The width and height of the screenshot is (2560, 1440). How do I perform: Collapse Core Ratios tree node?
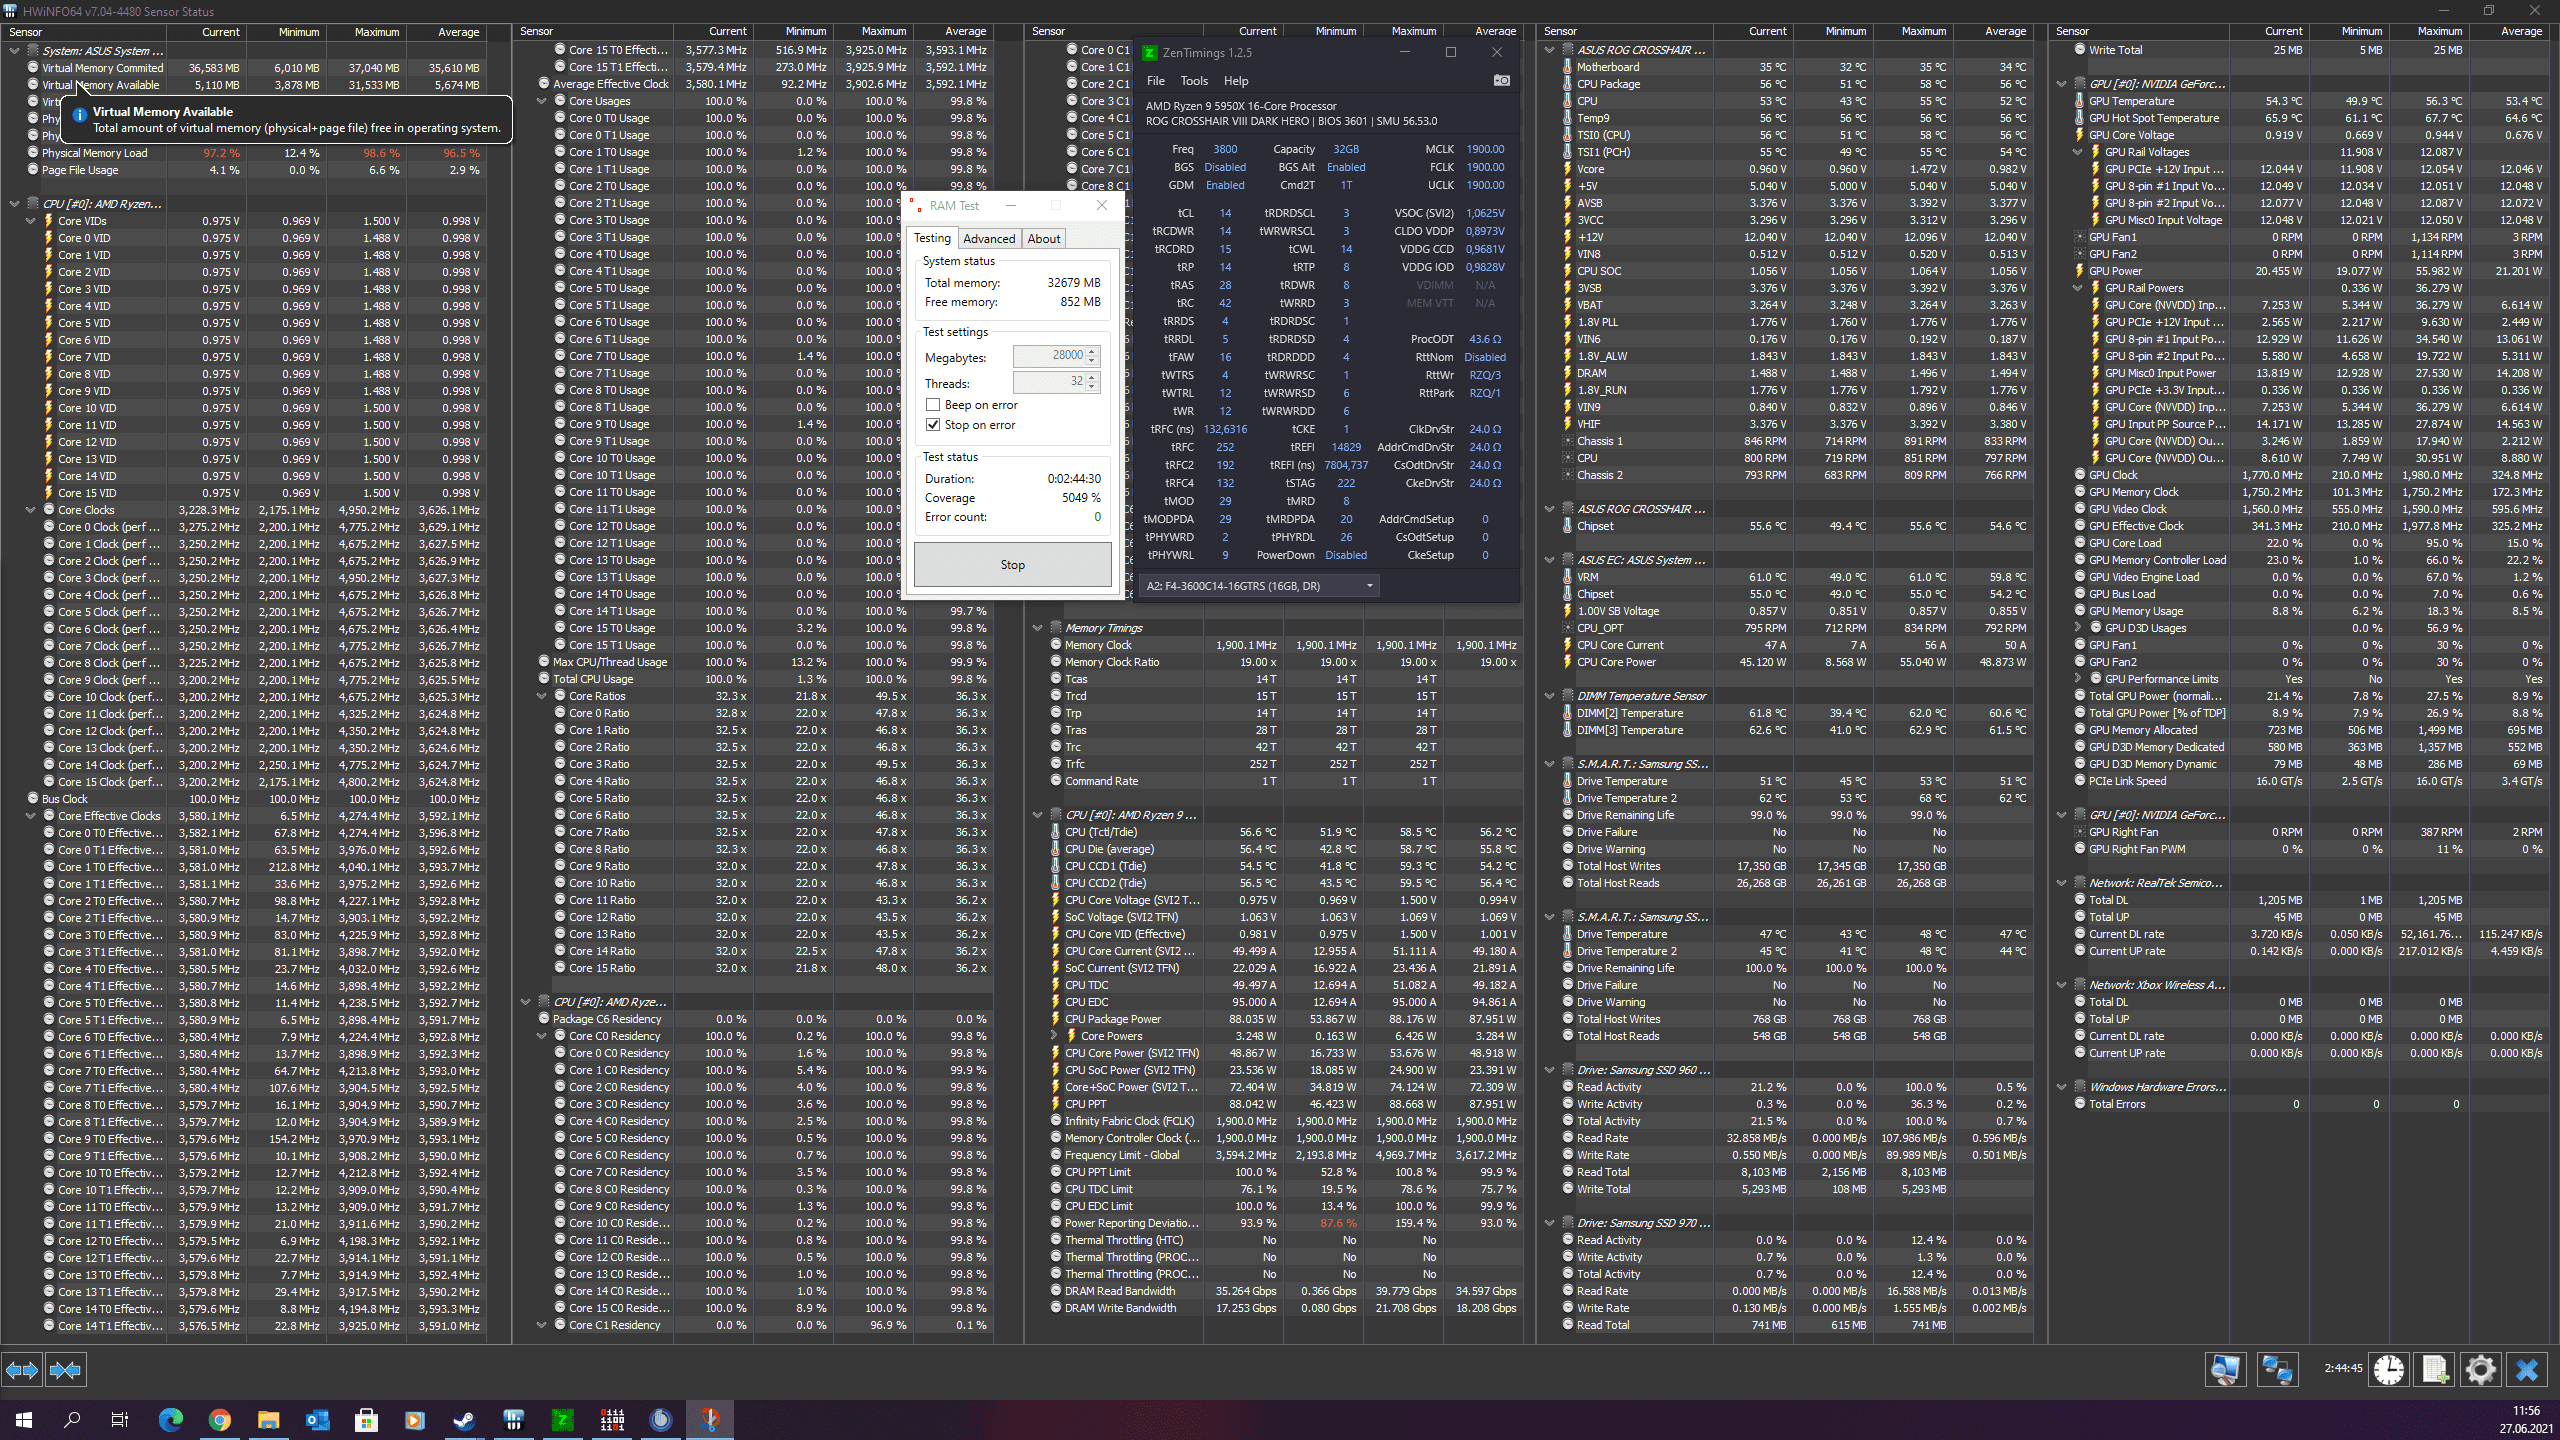pos(541,696)
